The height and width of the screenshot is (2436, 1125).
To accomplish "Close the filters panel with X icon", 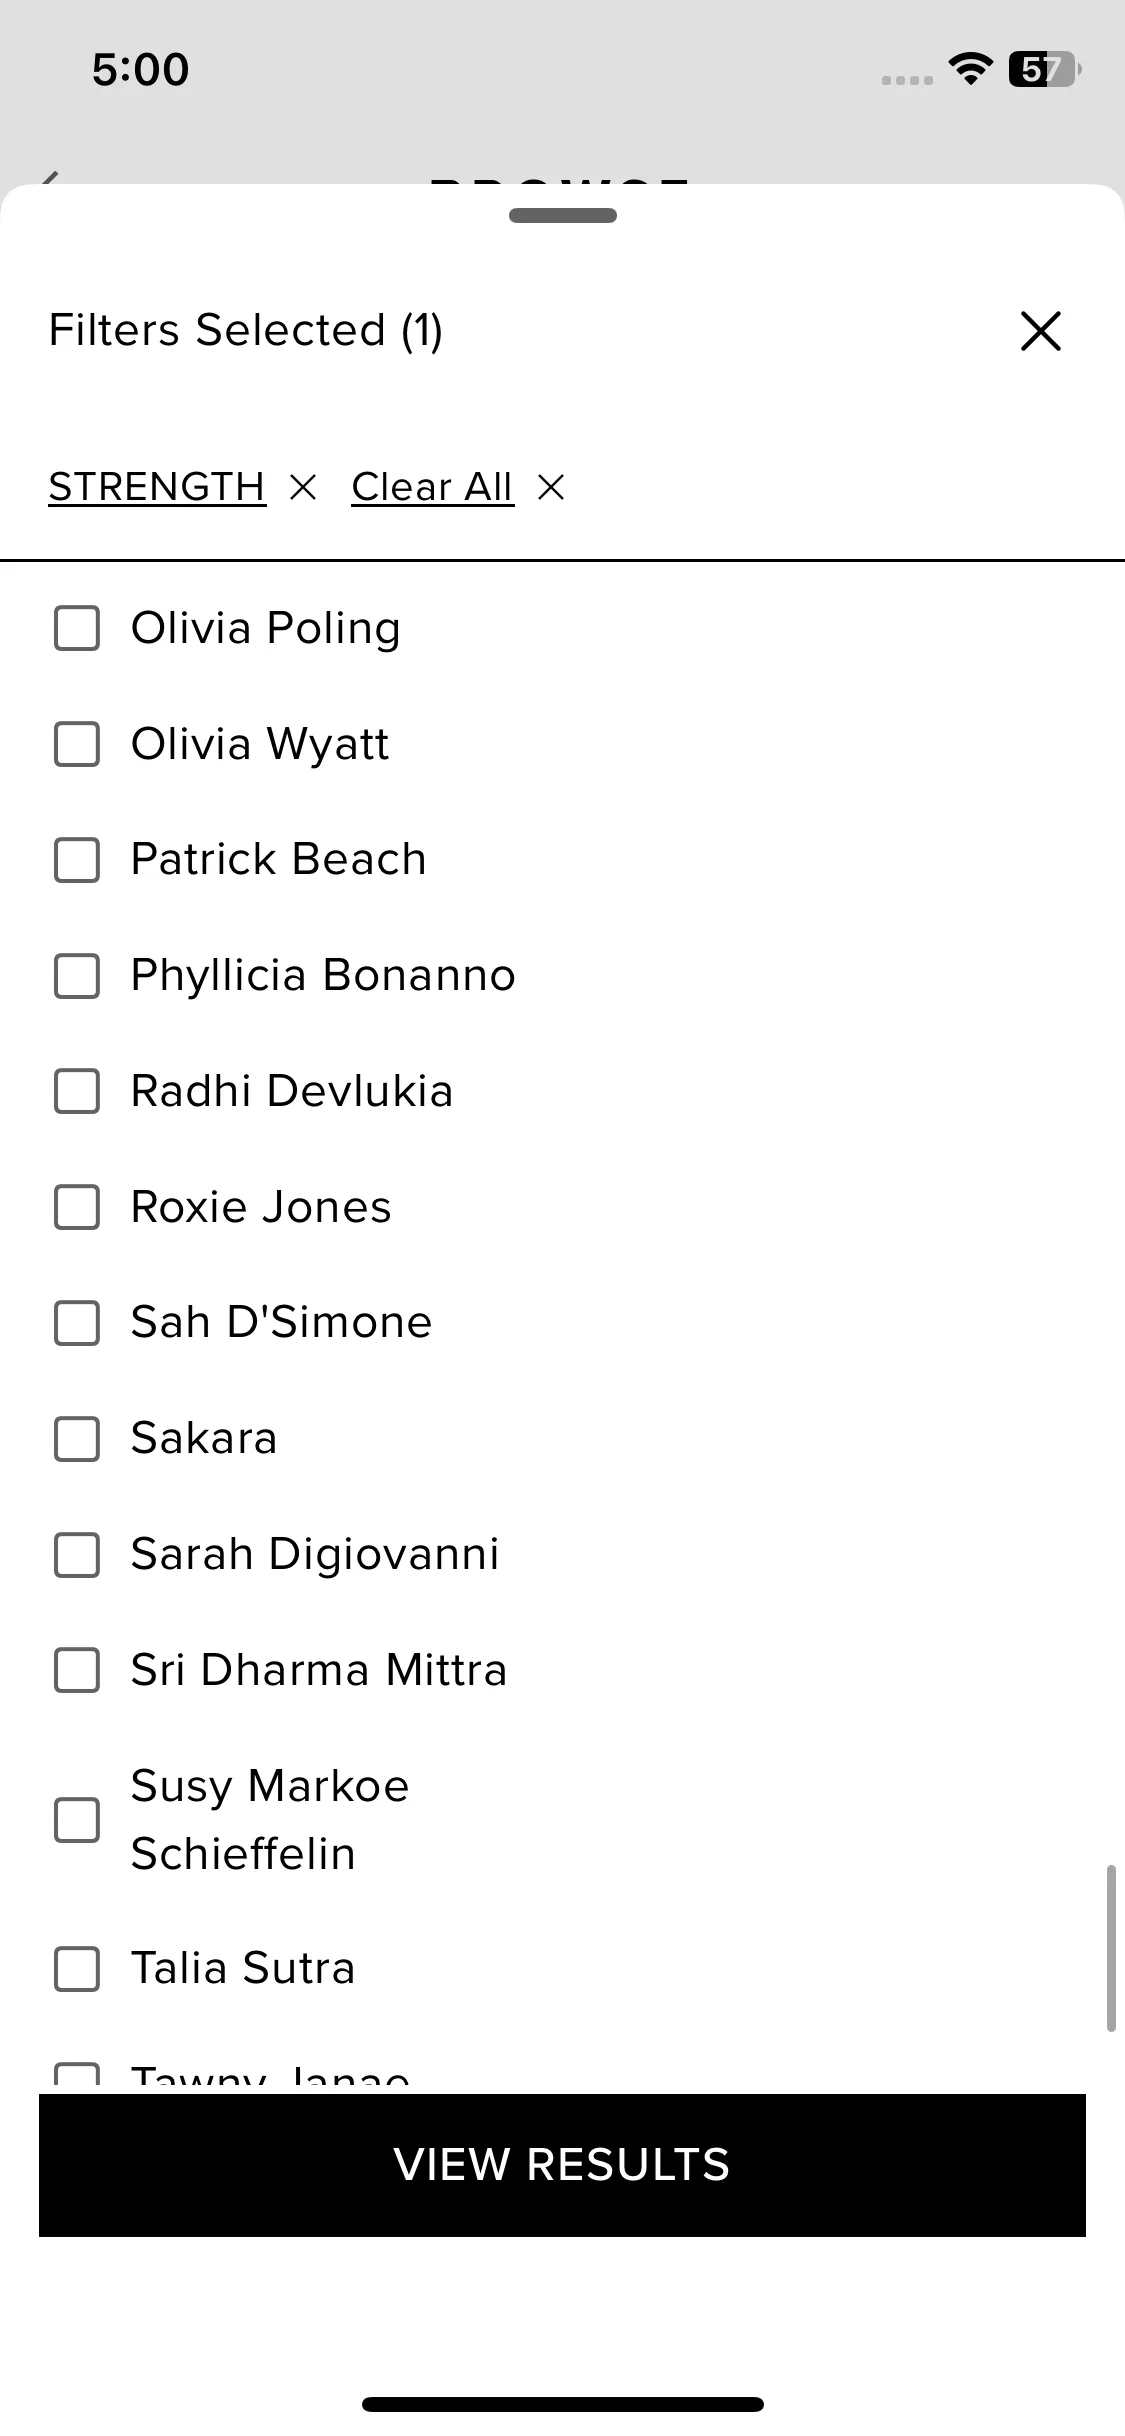I will click(1040, 331).
